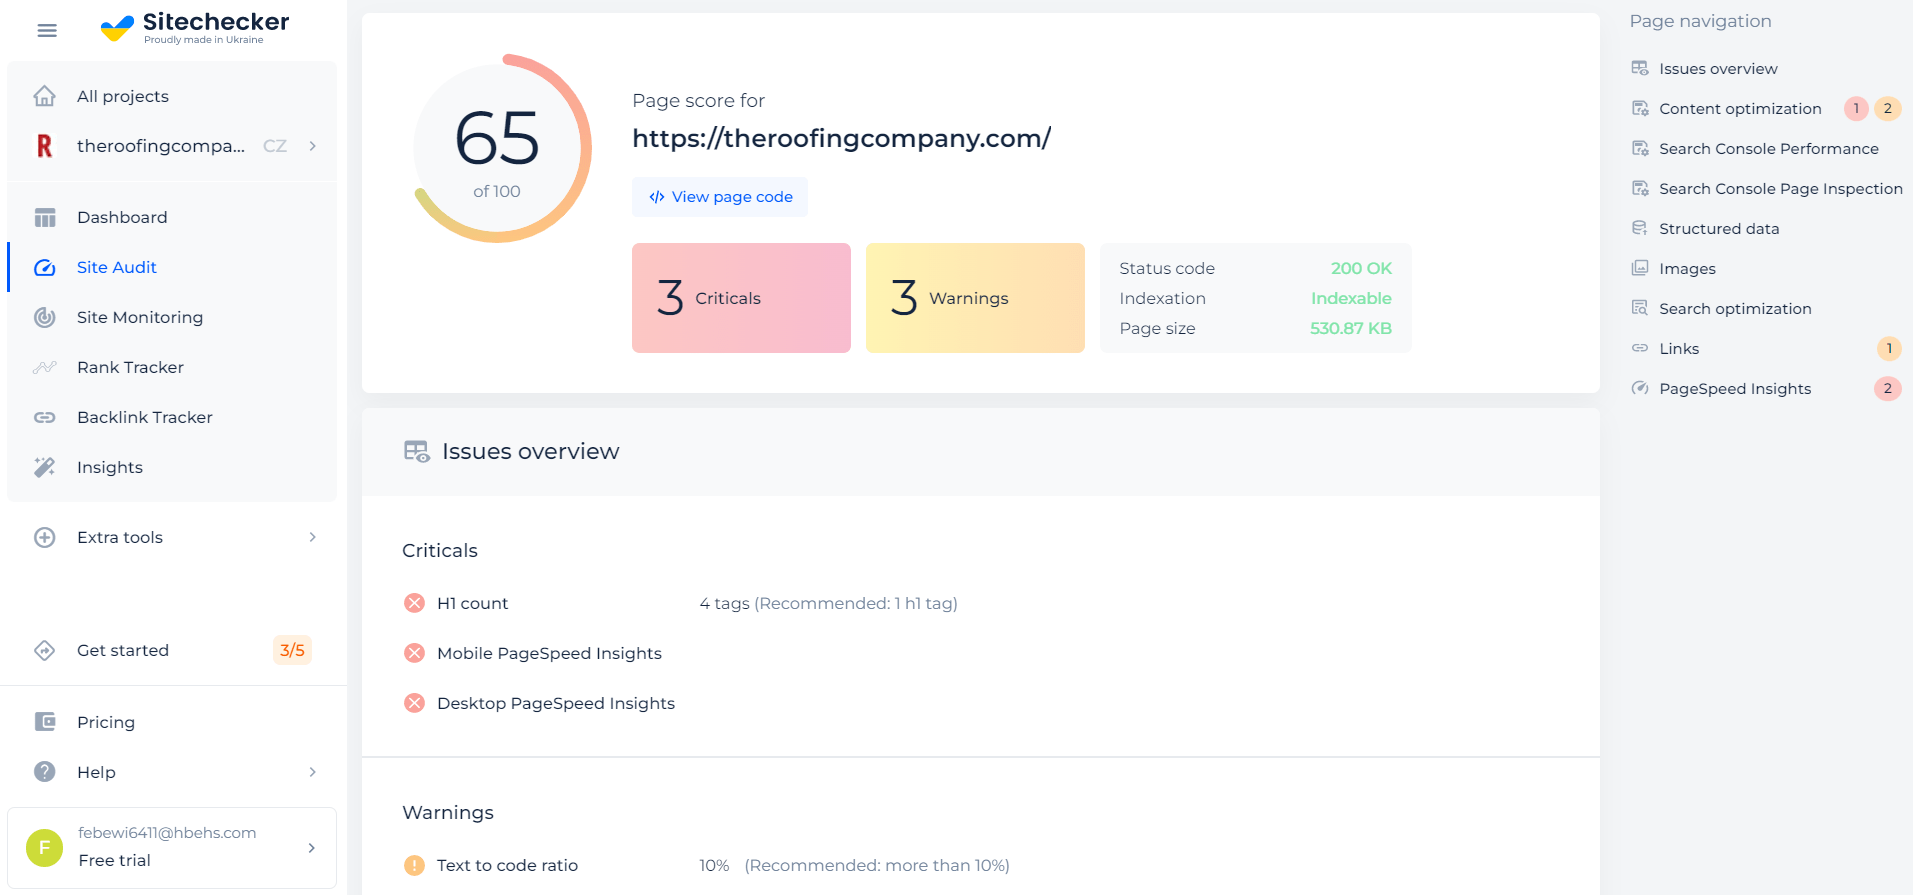Jump to Search Console Performance section
Viewport: 1913px width, 895px height.
[1768, 148]
